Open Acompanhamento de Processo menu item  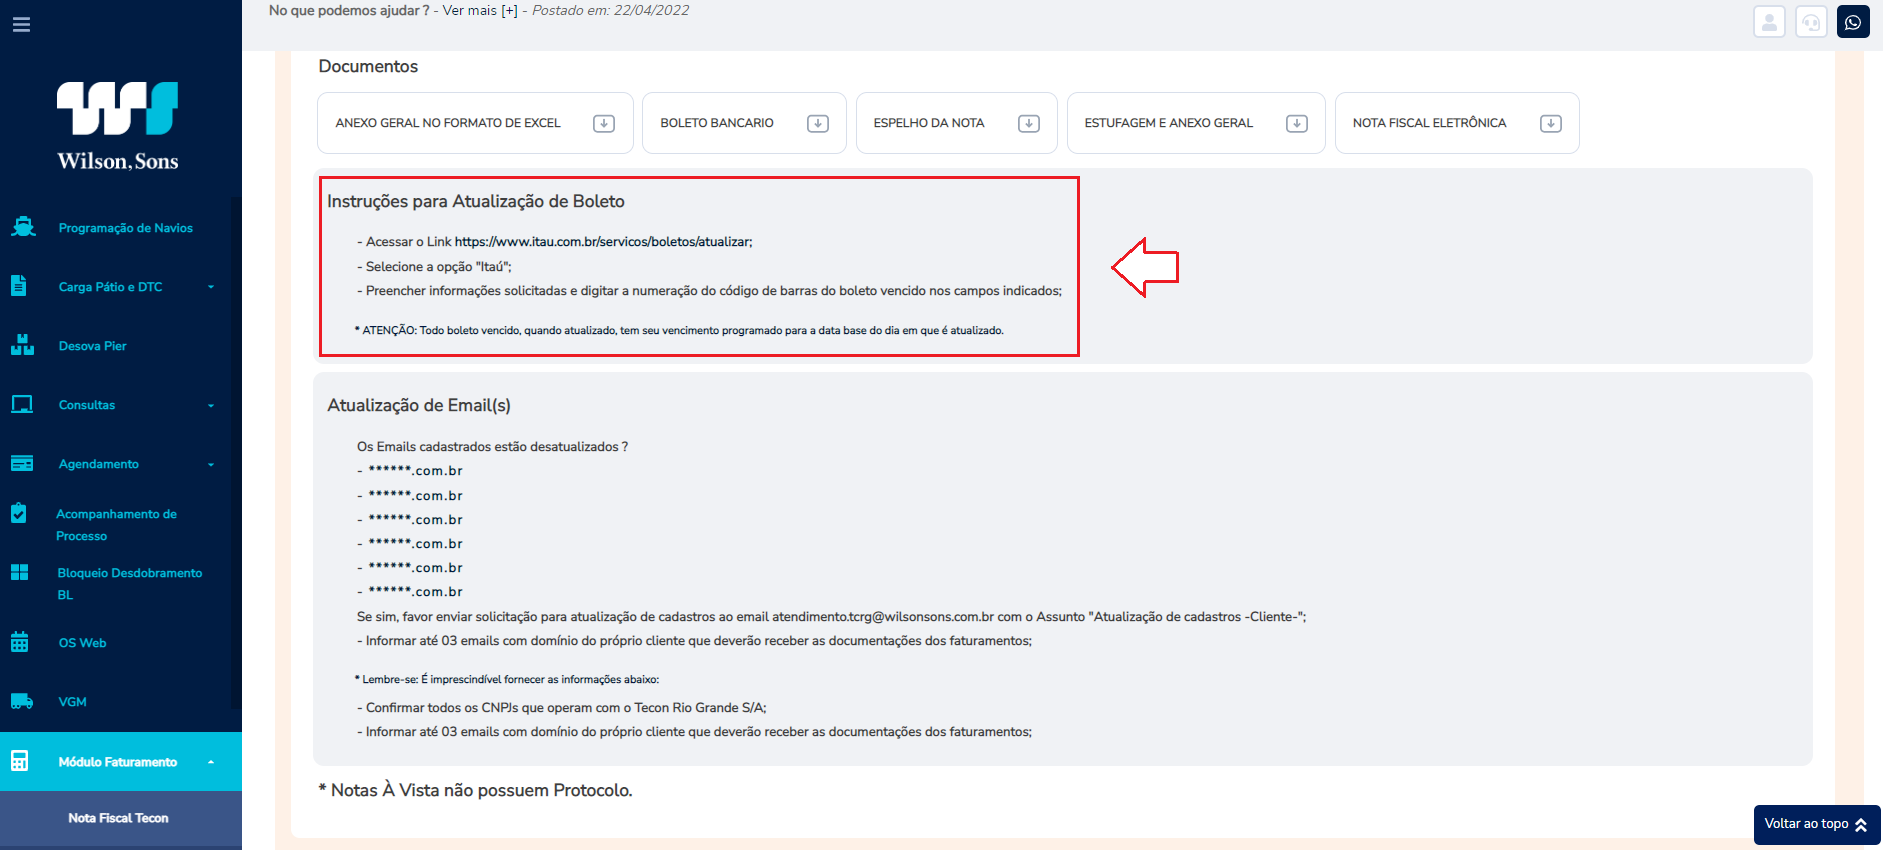click(x=116, y=525)
